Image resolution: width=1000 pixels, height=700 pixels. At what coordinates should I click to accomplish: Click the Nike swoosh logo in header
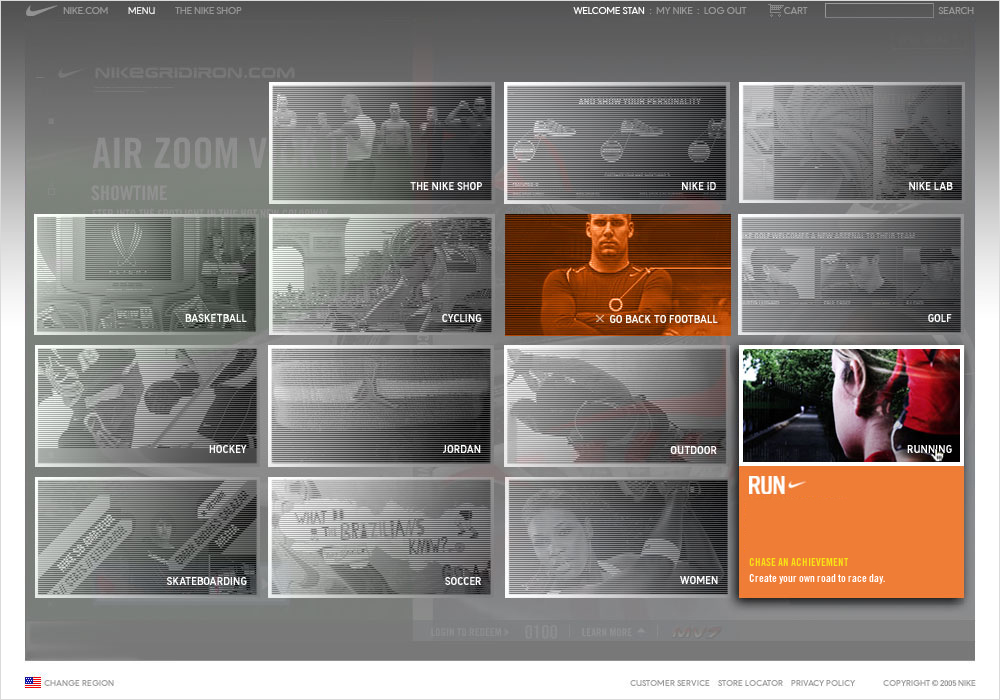tap(40, 11)
